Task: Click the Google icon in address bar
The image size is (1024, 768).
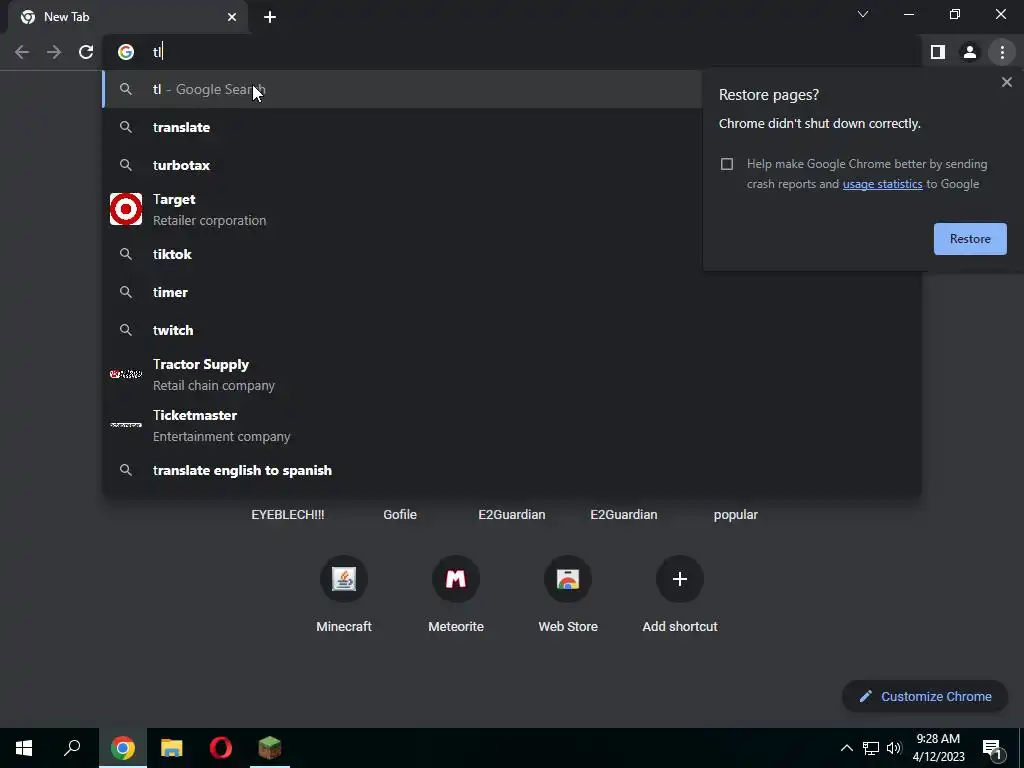Action: (x=126, y=52)
